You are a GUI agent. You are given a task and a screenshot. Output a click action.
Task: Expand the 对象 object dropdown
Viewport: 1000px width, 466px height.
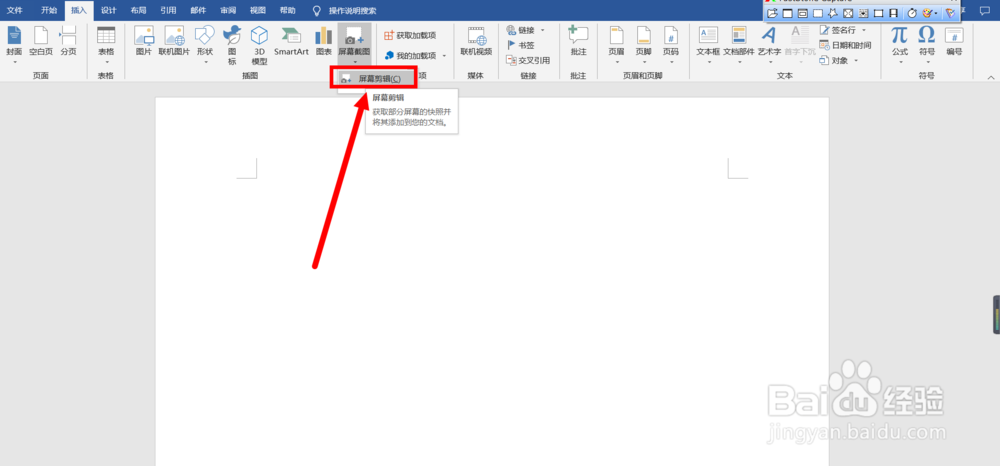point(855,61)
